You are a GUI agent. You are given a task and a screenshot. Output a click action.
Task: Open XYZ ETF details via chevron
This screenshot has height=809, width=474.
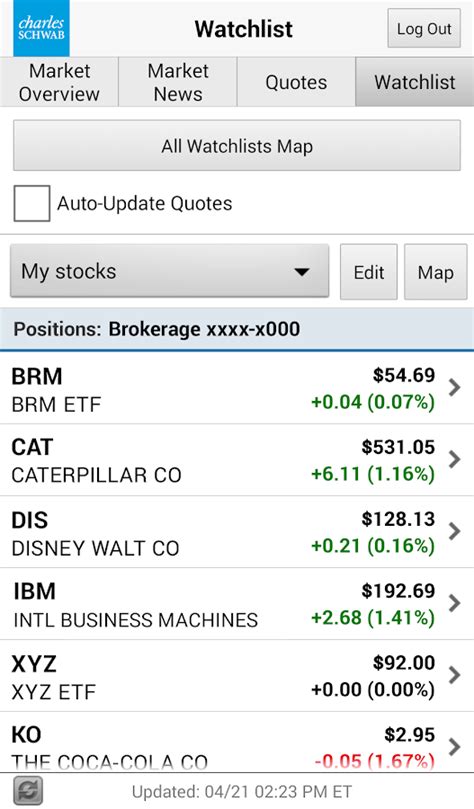[454, 674]
